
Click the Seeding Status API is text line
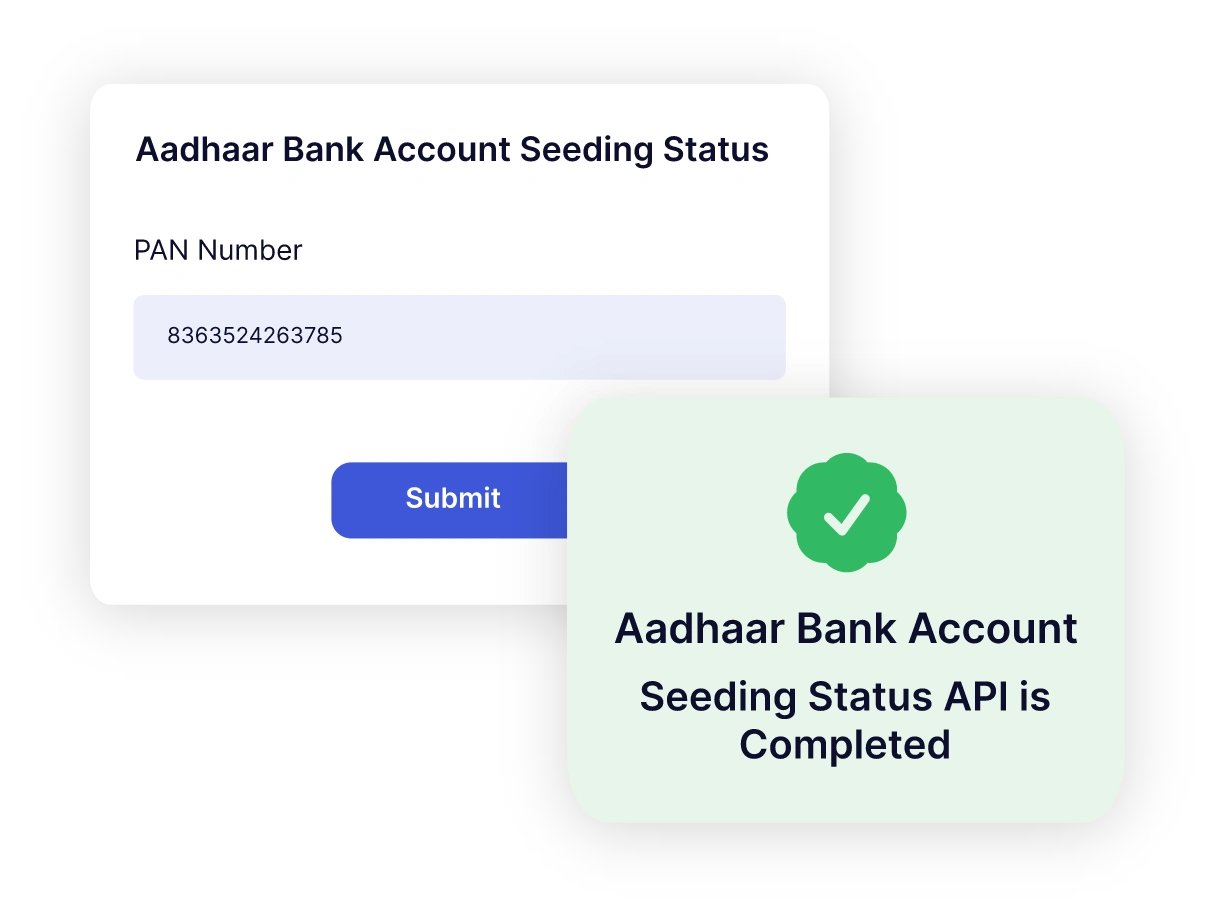(x=845, y=696)
